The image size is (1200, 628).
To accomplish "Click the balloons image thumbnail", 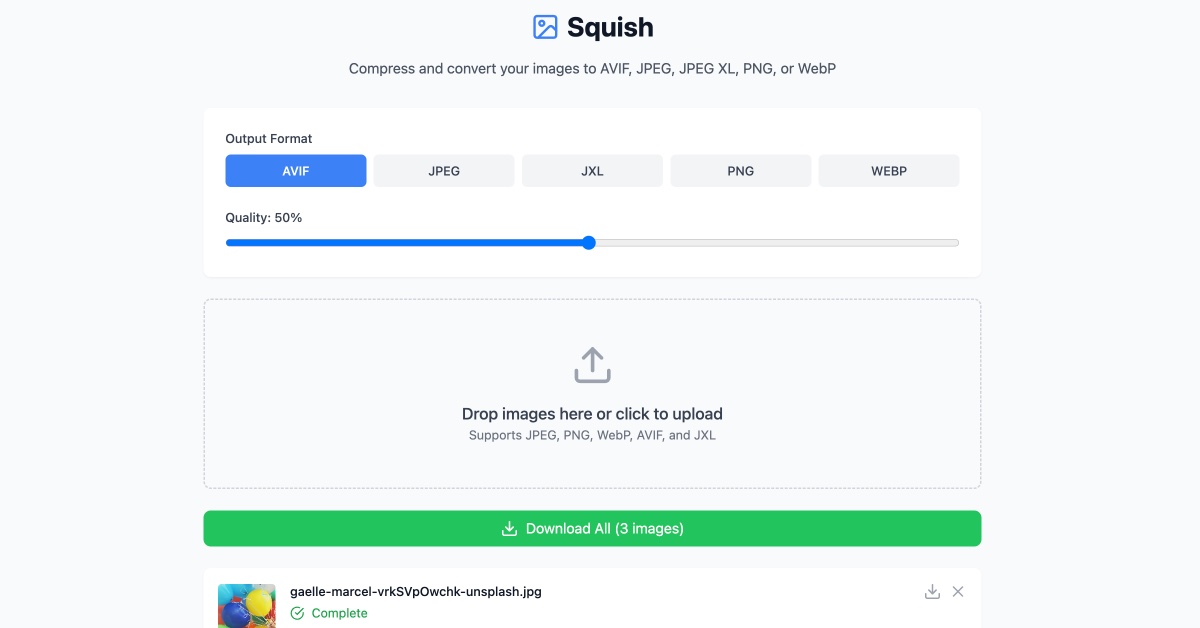I will [246, 605].
